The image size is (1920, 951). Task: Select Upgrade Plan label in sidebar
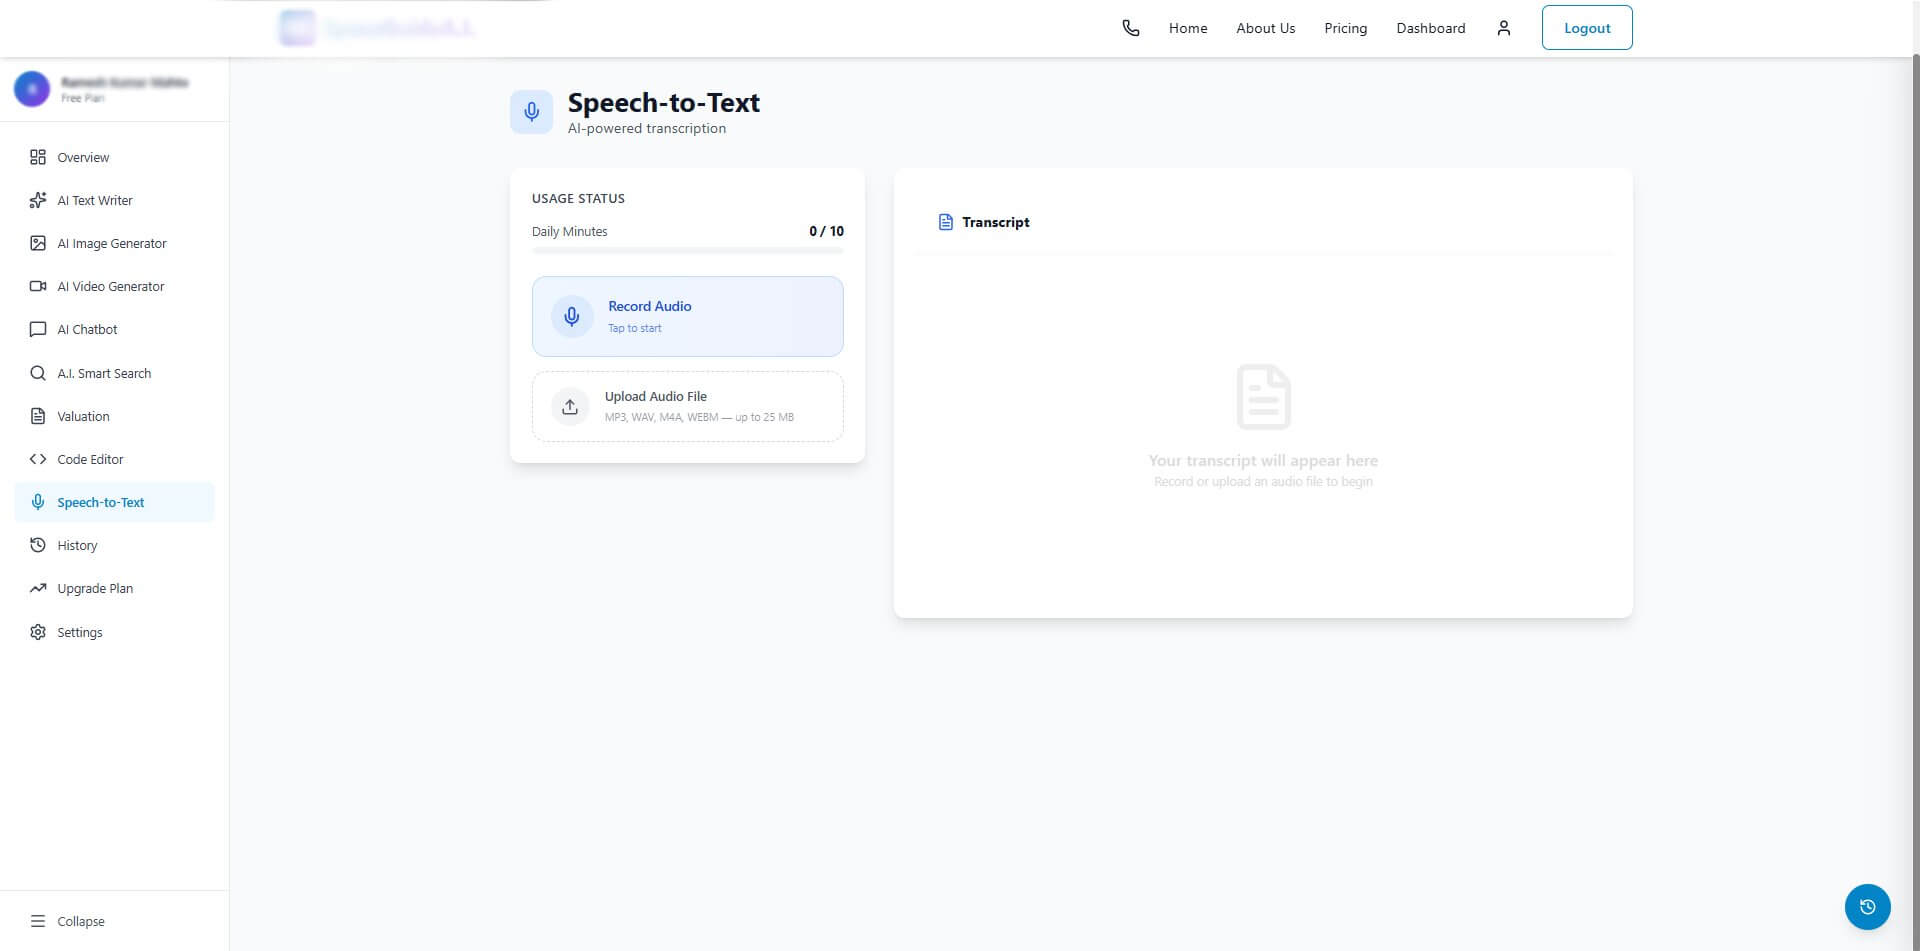[x=95, y=588]
